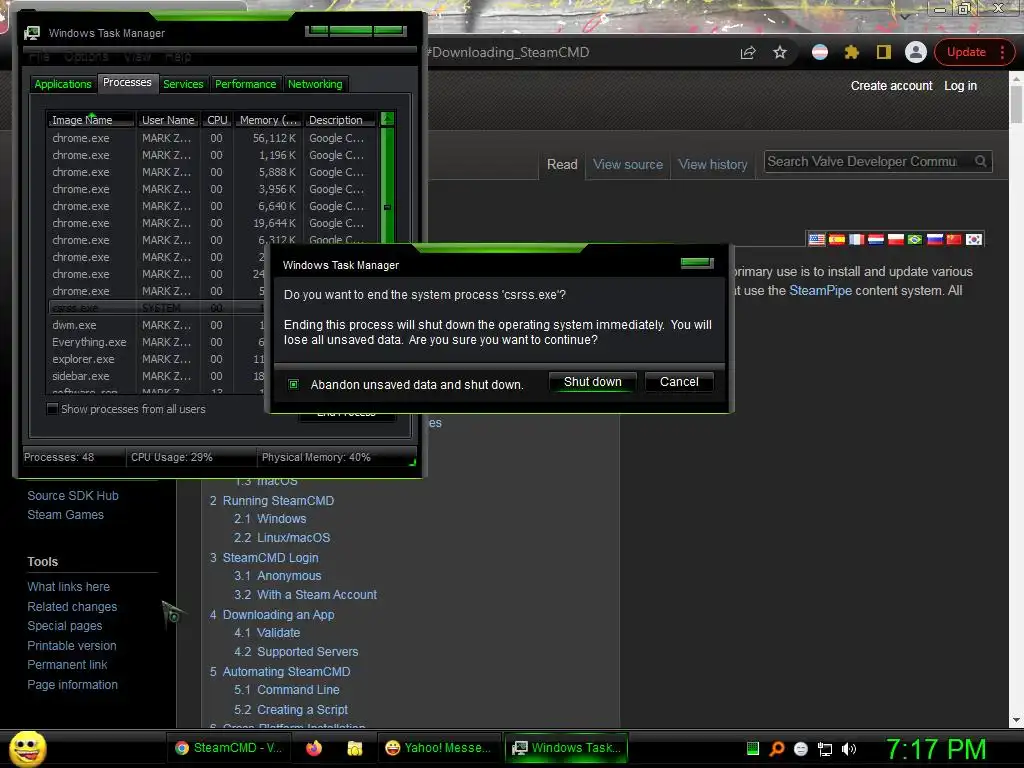Open the volume speaker tray icon
This screenshot has height=768, width=1024.
pyautogui.click(x=849, y=749)
